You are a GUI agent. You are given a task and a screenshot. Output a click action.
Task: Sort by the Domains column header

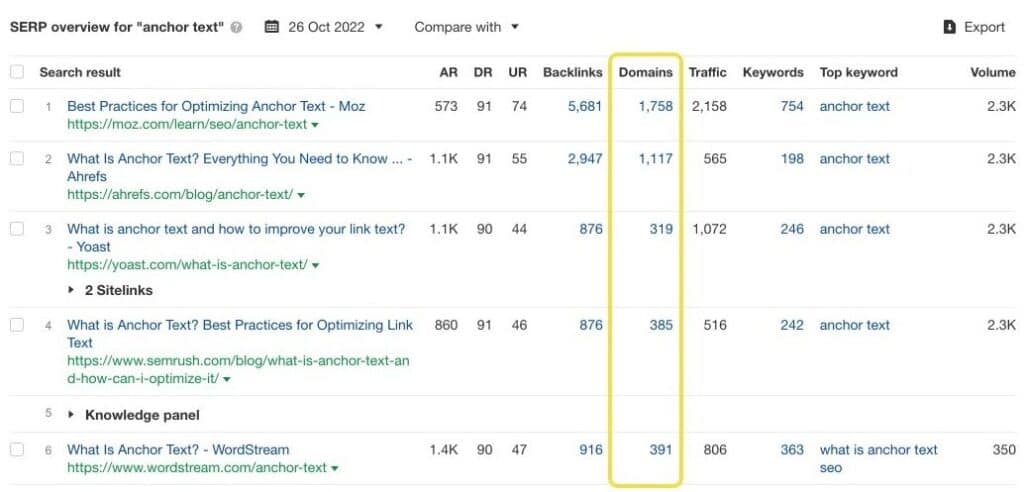[x=645, y=72]
